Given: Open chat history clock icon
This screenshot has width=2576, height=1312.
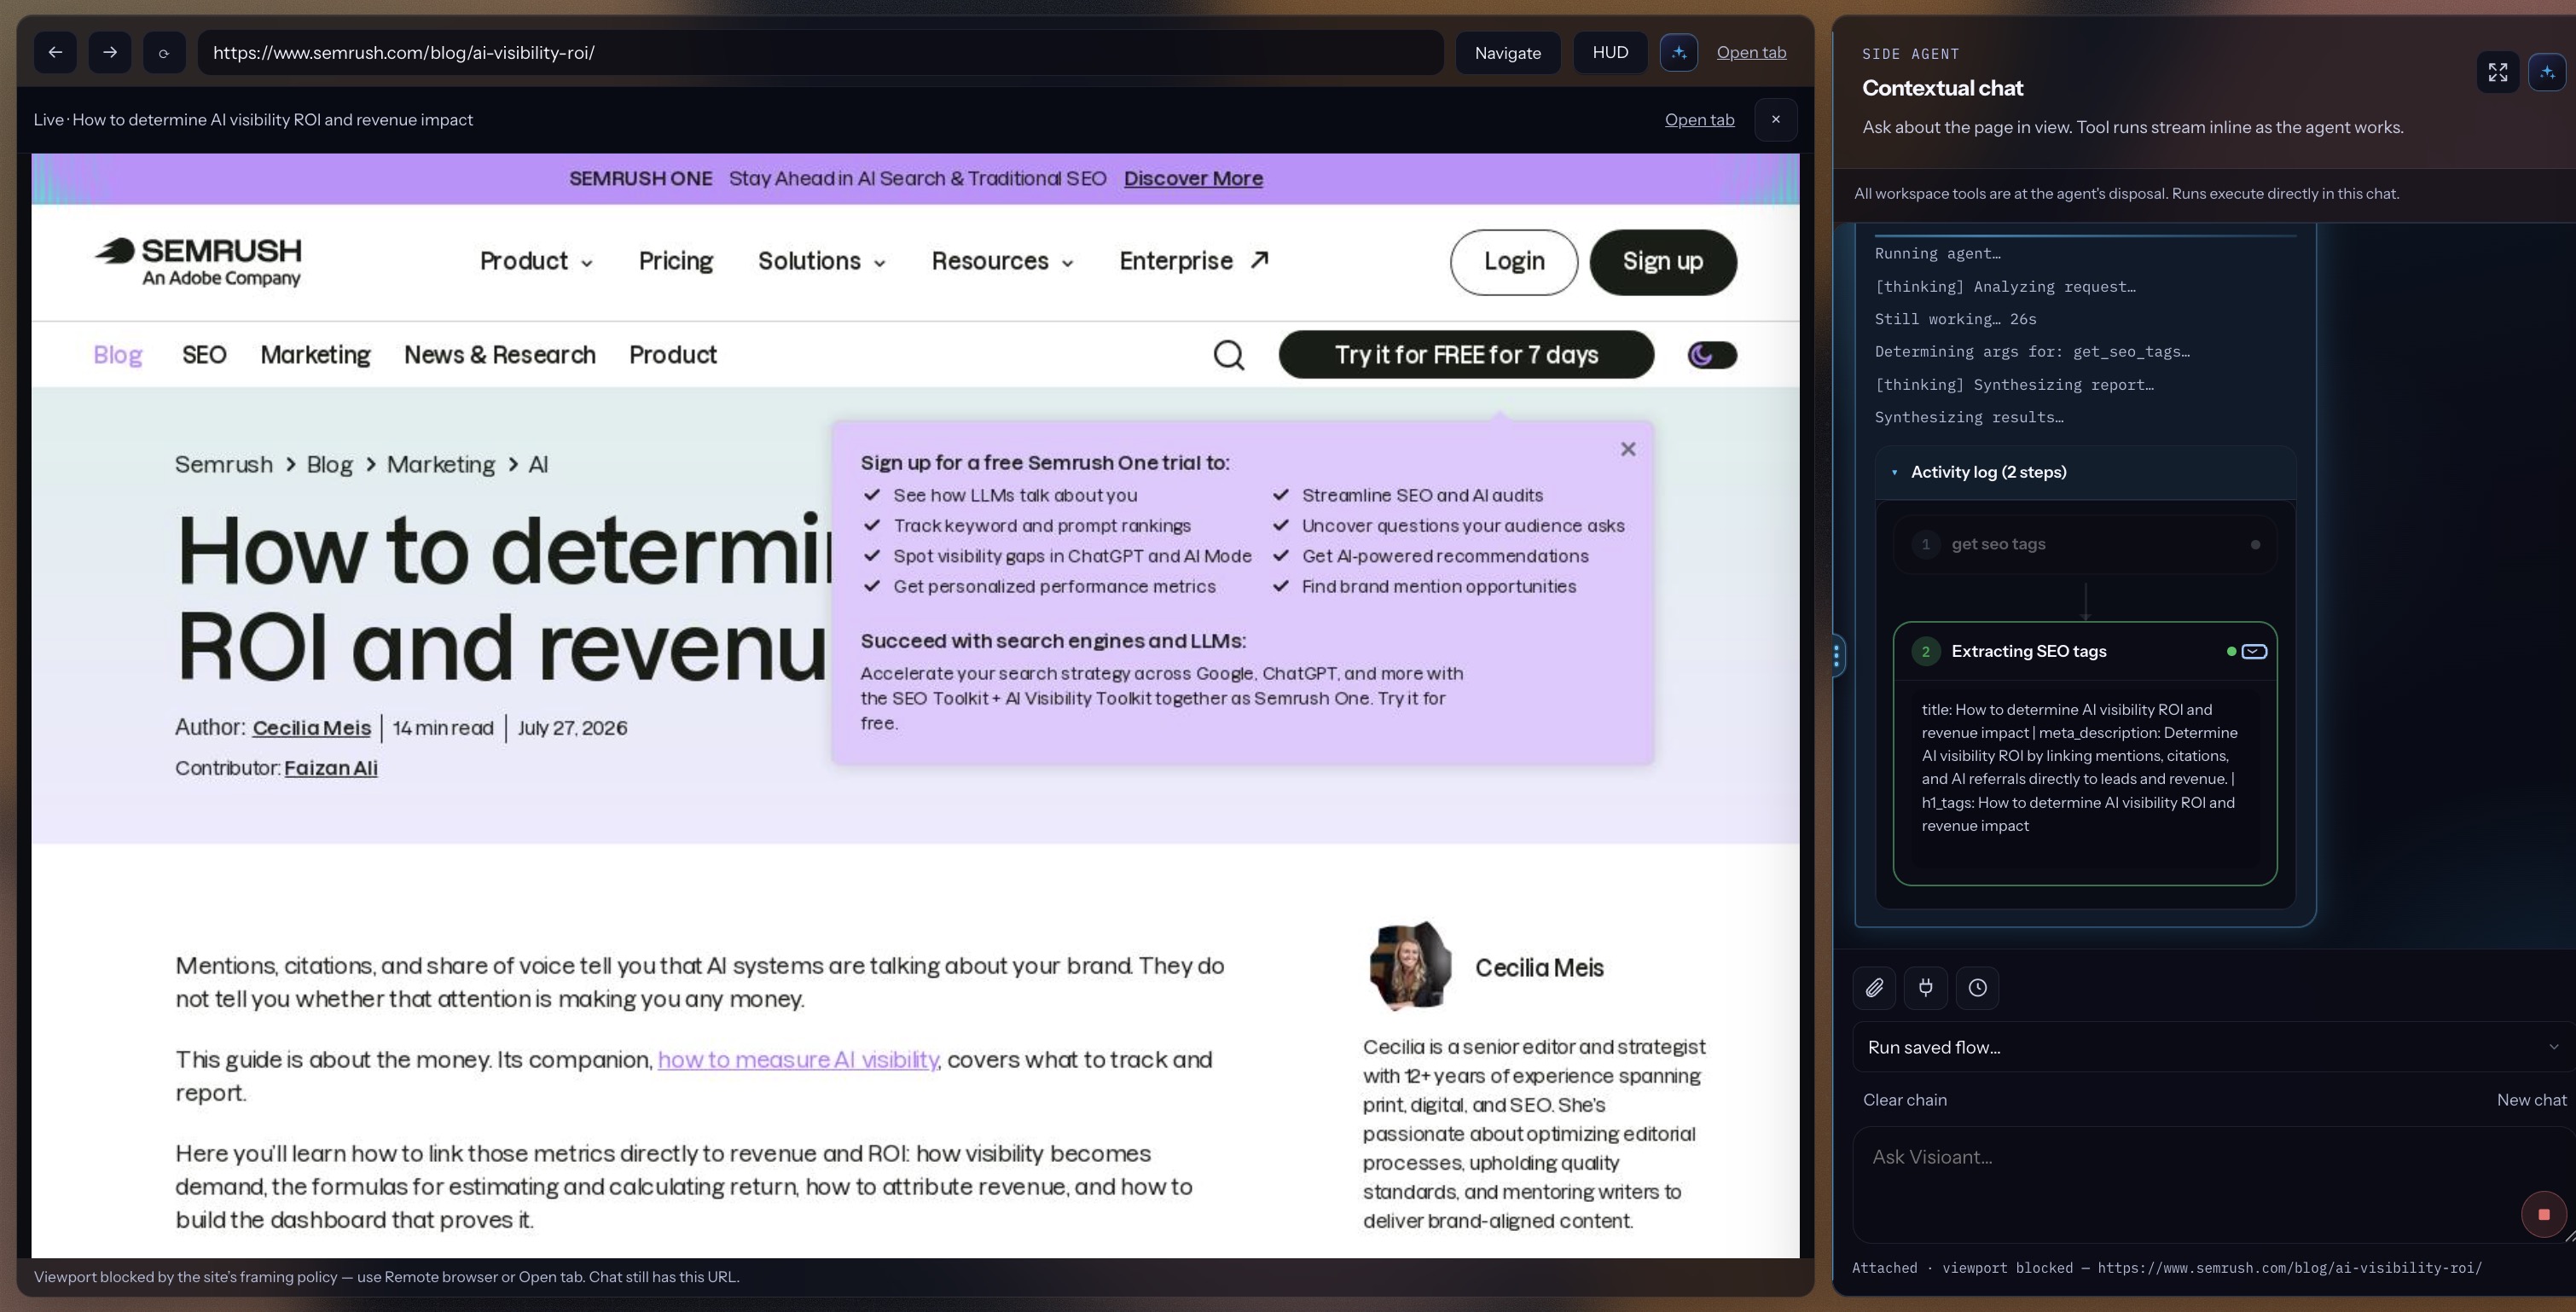Looking at the screenshot, I should pos(1977,987).
